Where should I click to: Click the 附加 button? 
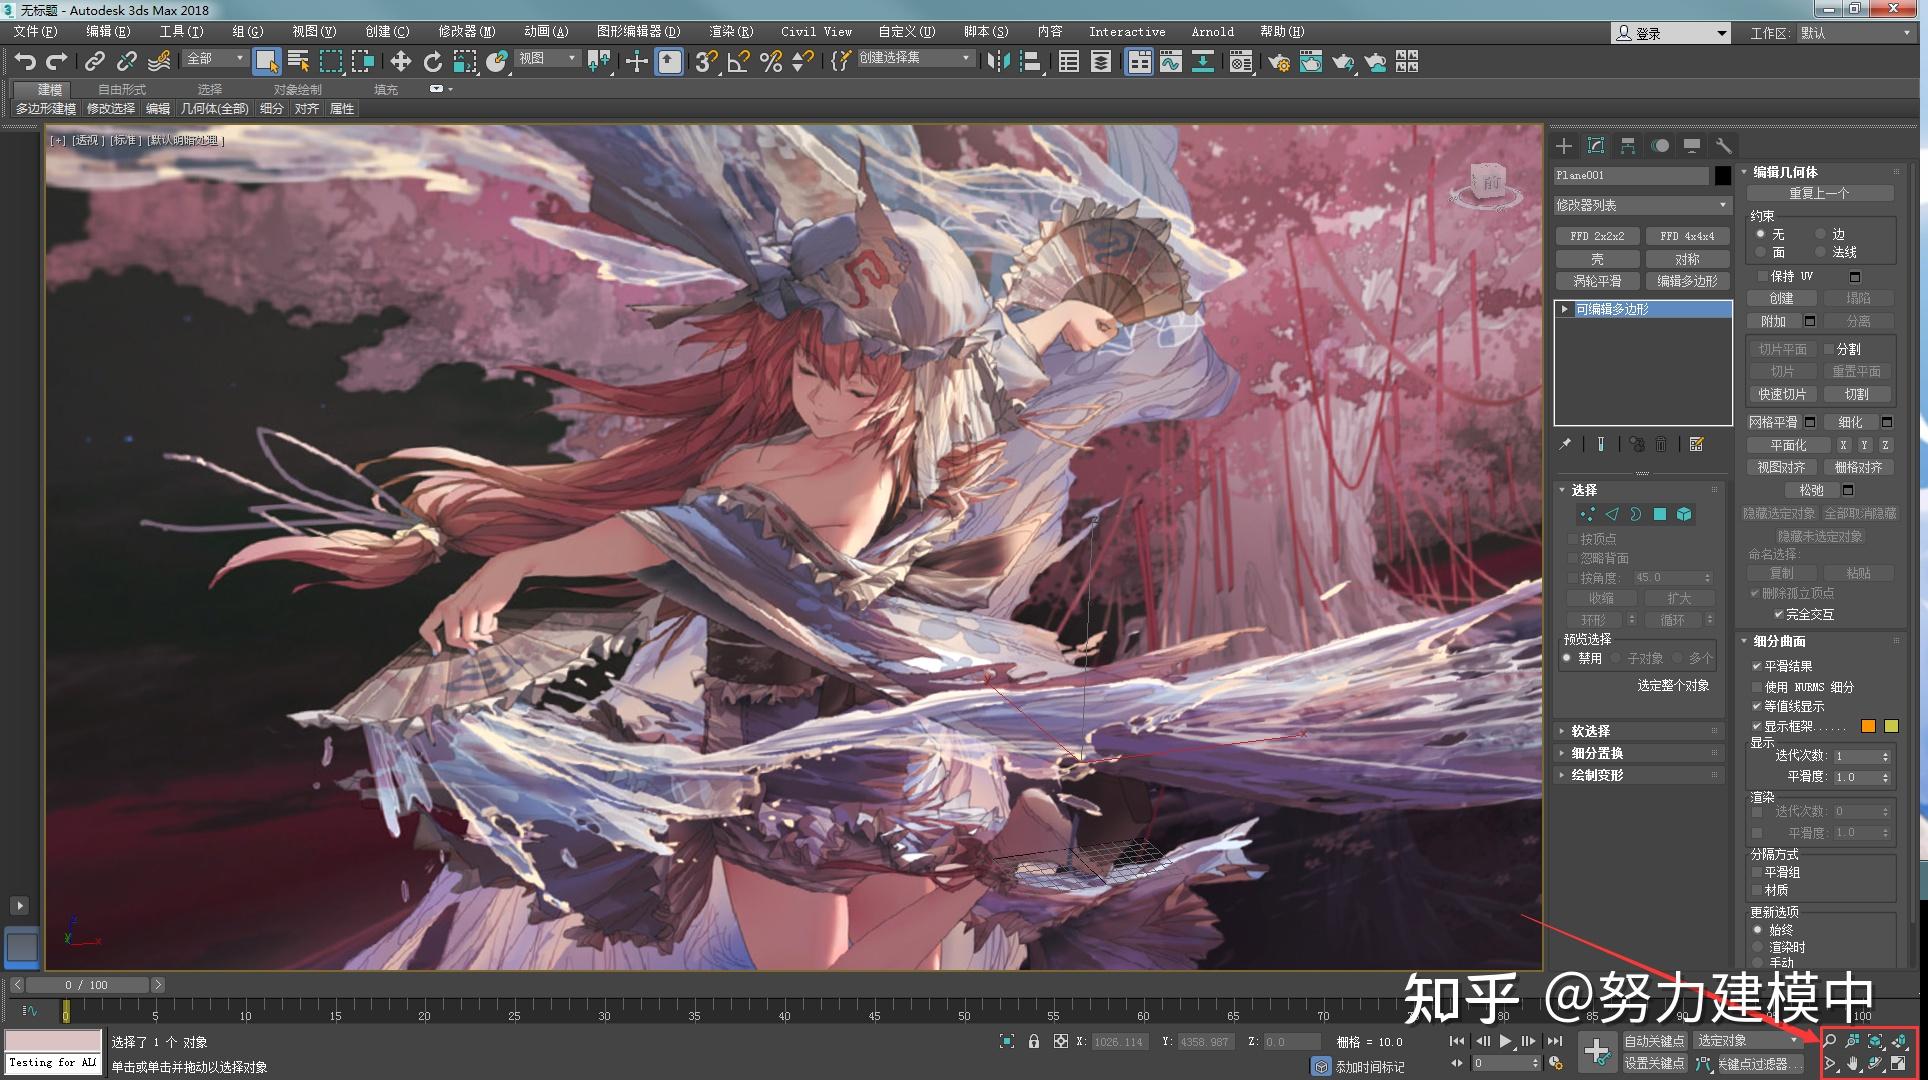coord(1773,321)
